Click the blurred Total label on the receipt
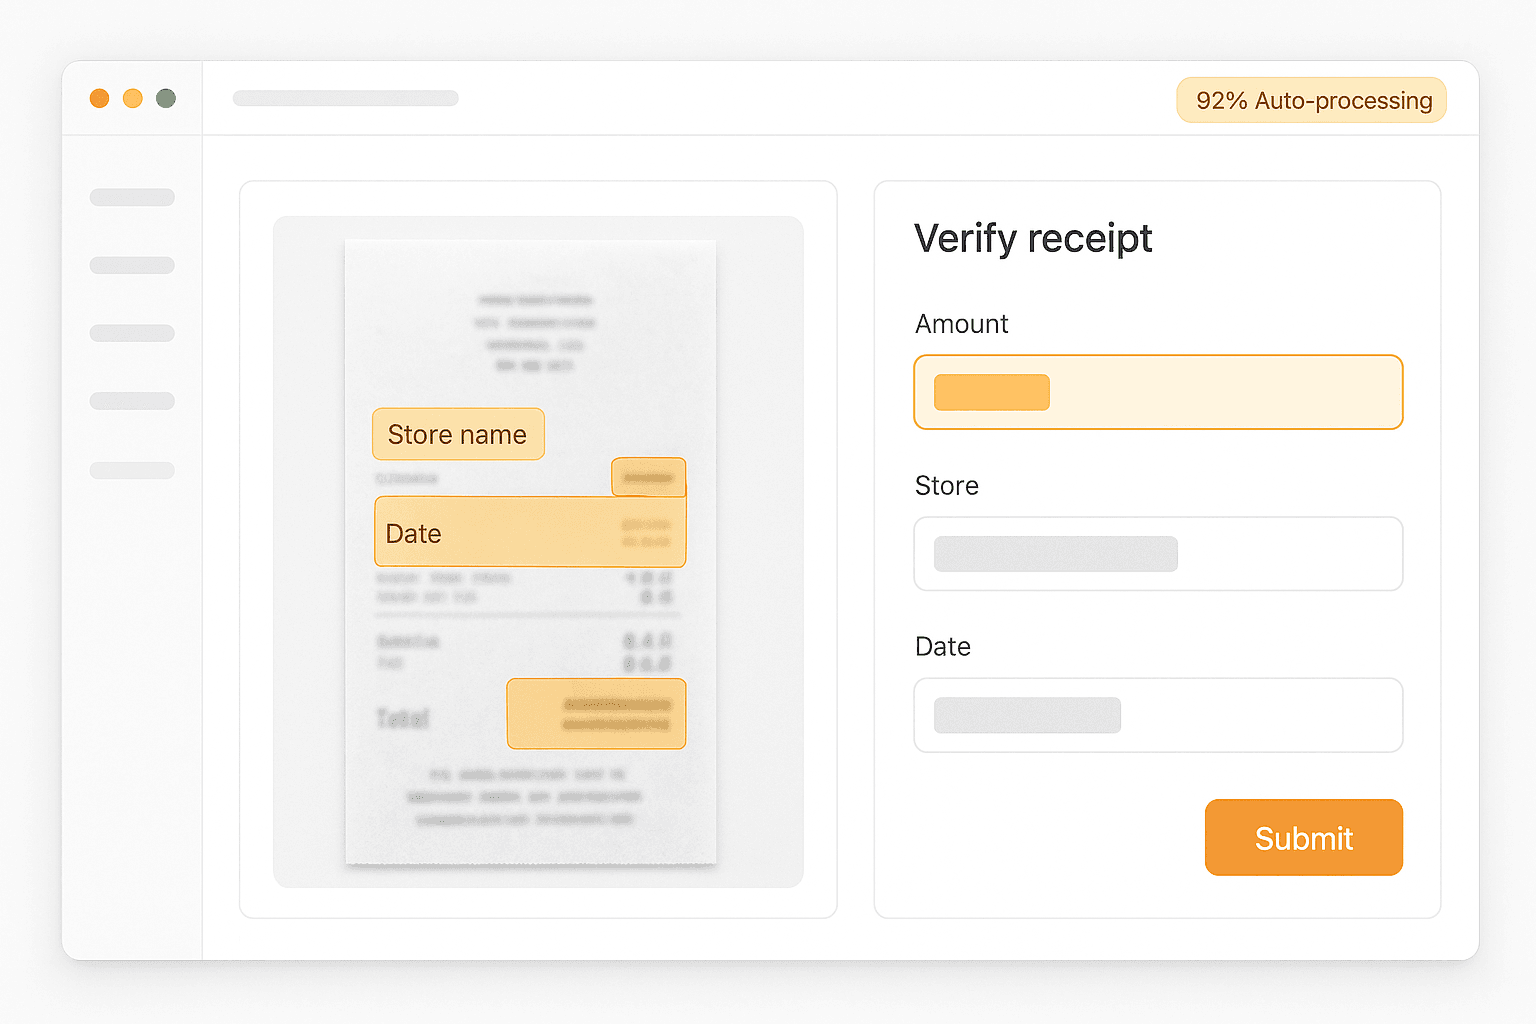Image resolution: width=1536 pixels, height=1024 pixels. tap(402, 718)
